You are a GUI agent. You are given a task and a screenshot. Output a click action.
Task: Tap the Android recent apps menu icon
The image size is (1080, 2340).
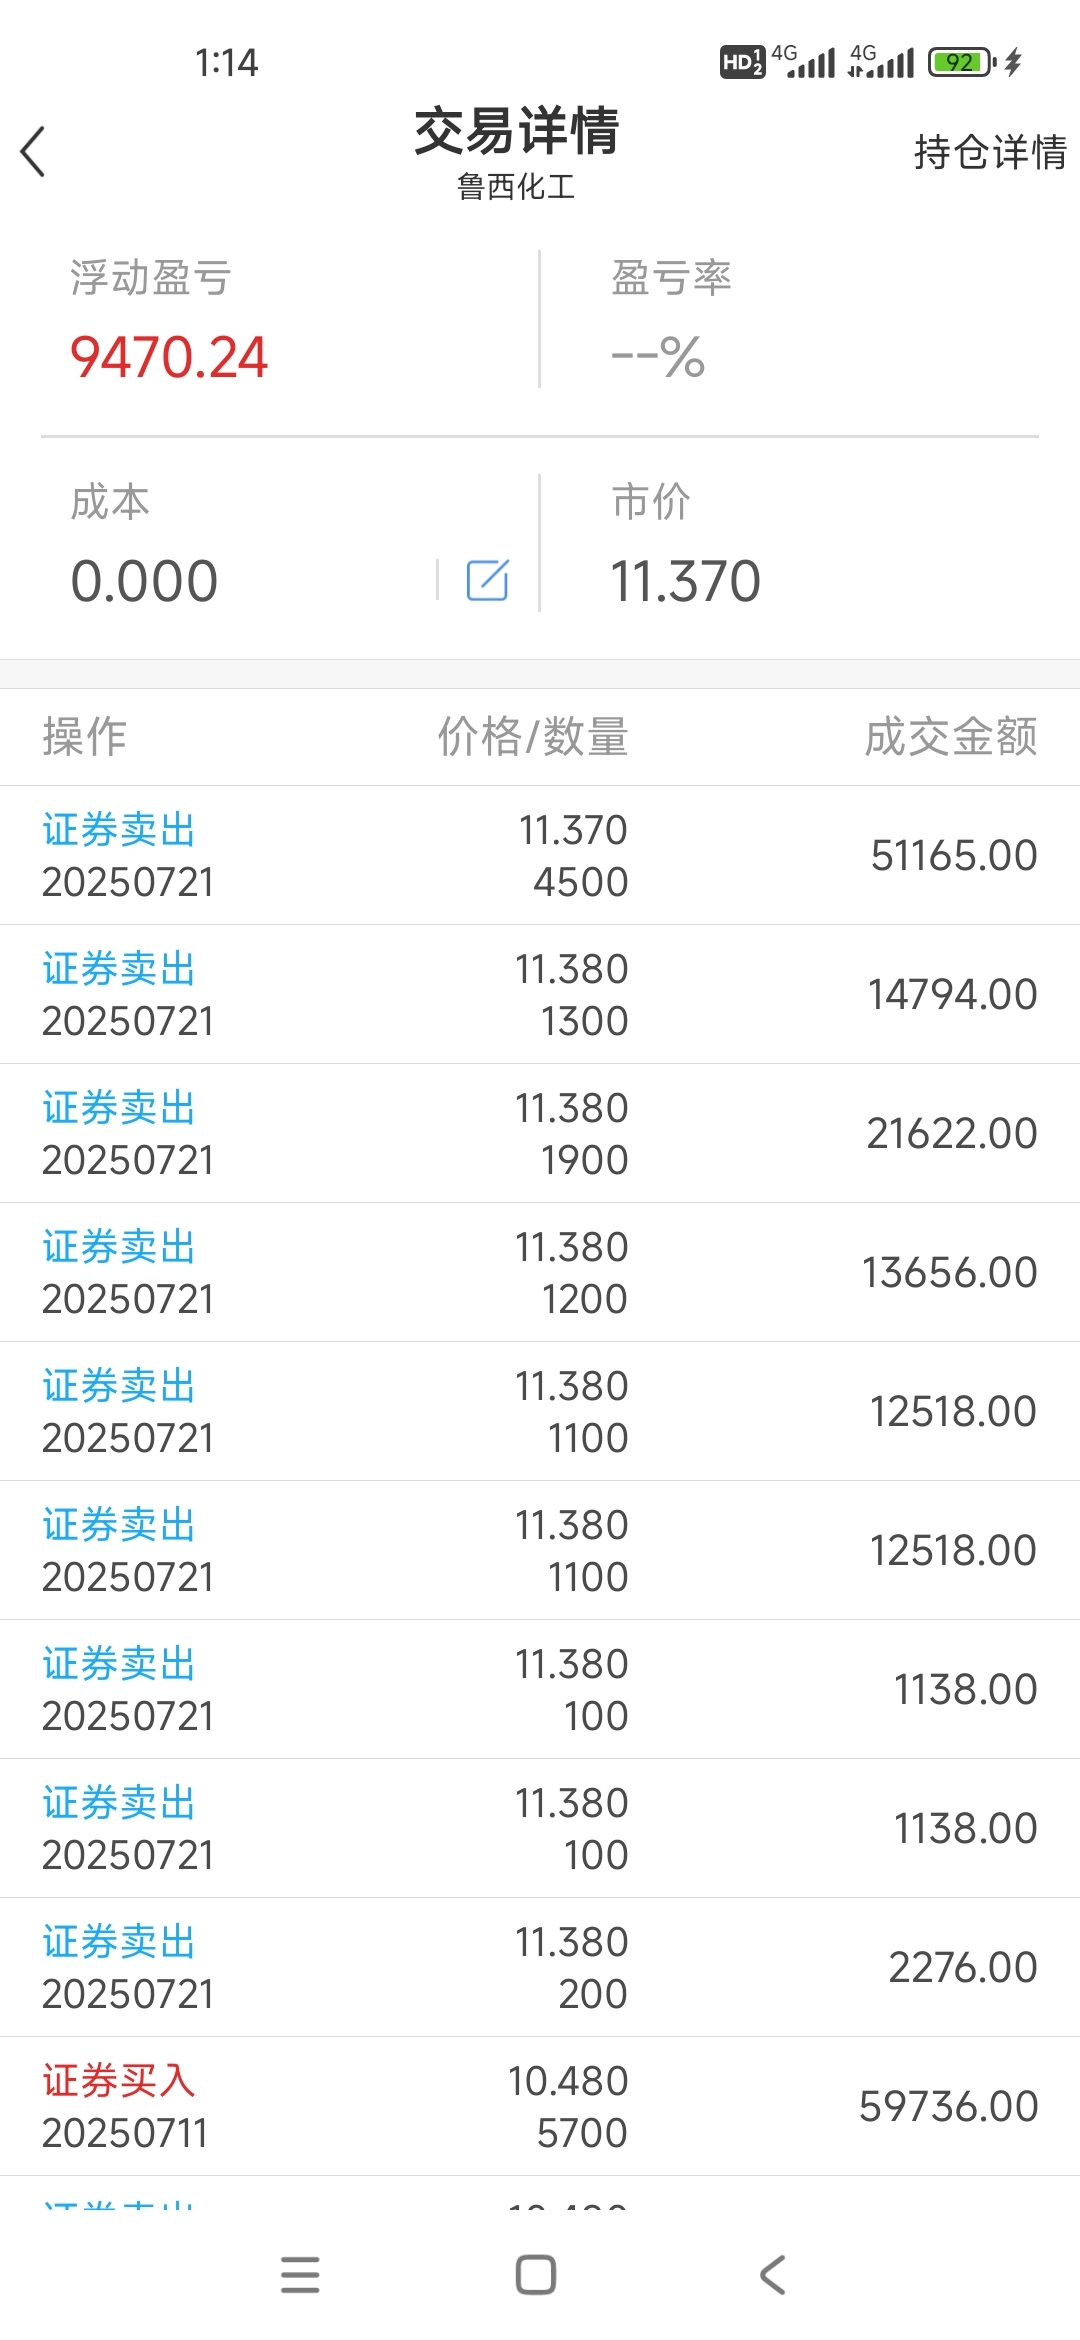[x=300, y=2275]
